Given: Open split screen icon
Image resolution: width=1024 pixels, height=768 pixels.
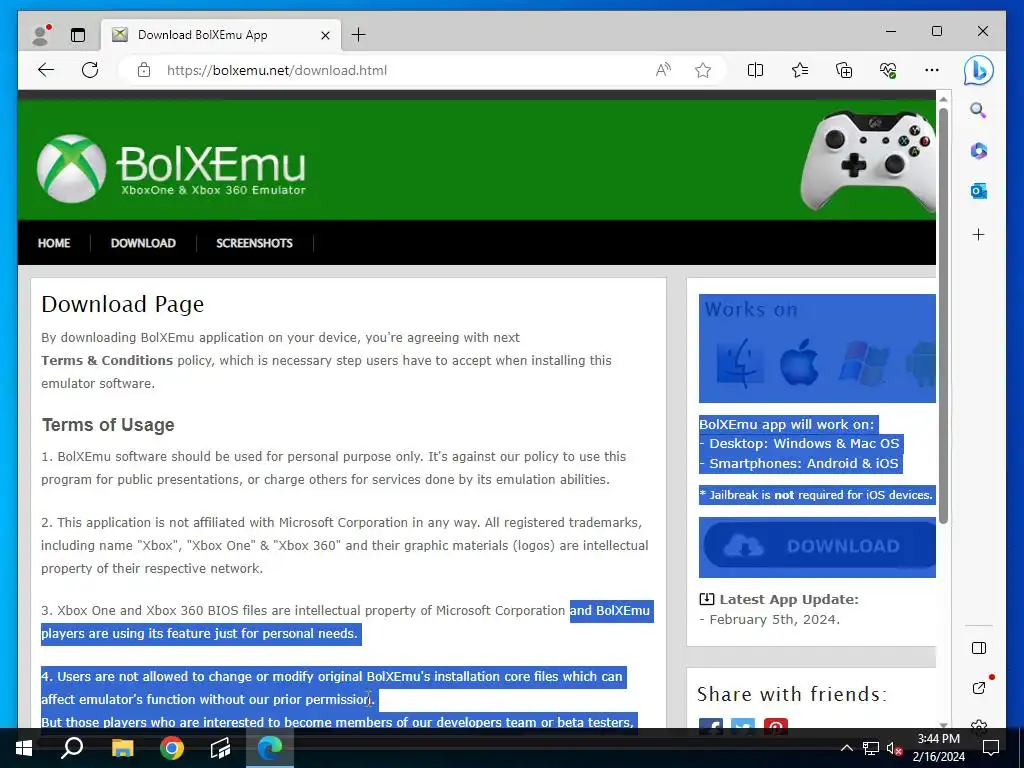Looking at the screenshot, I should click(x=755, y=70).
